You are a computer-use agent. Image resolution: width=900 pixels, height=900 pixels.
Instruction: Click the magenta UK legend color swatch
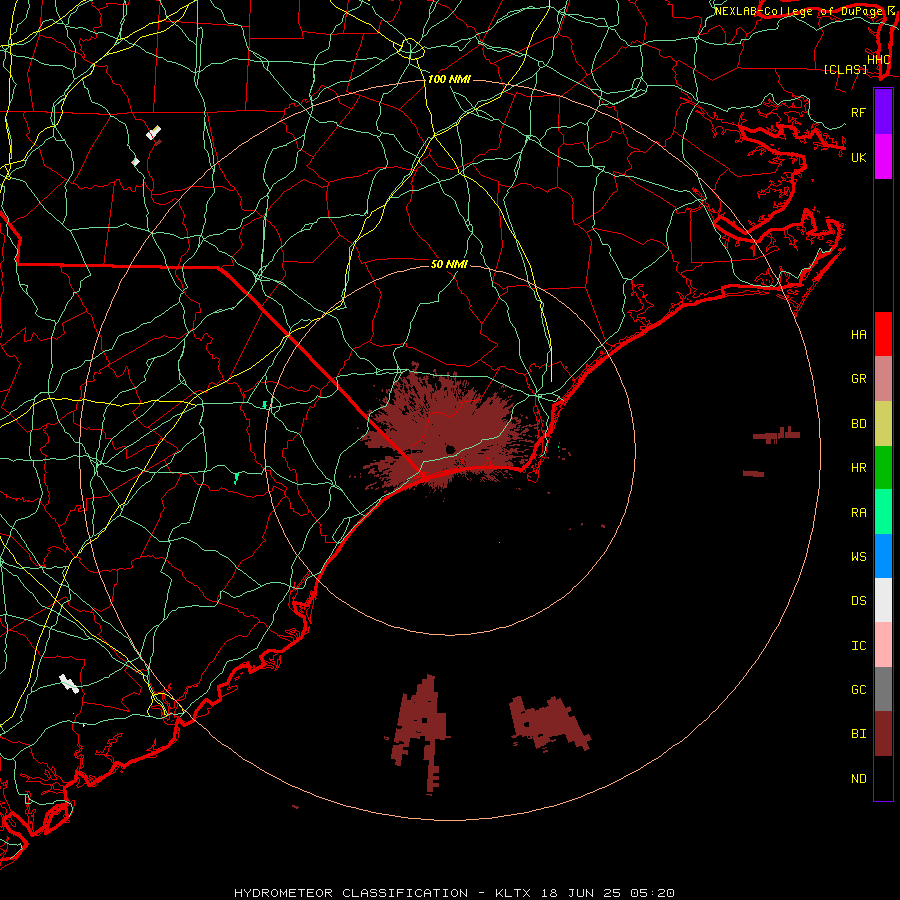tap(883, 157)
